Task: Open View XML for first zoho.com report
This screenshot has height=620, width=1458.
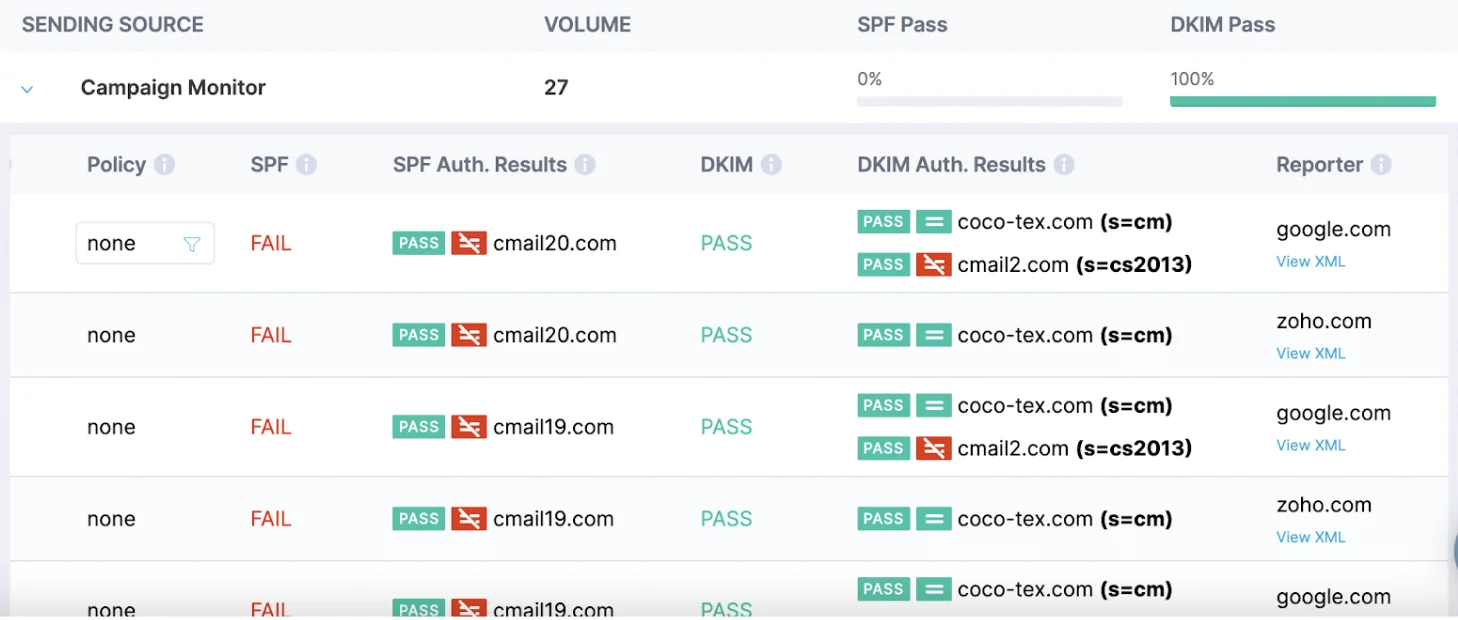Action: click(1310, 353)
